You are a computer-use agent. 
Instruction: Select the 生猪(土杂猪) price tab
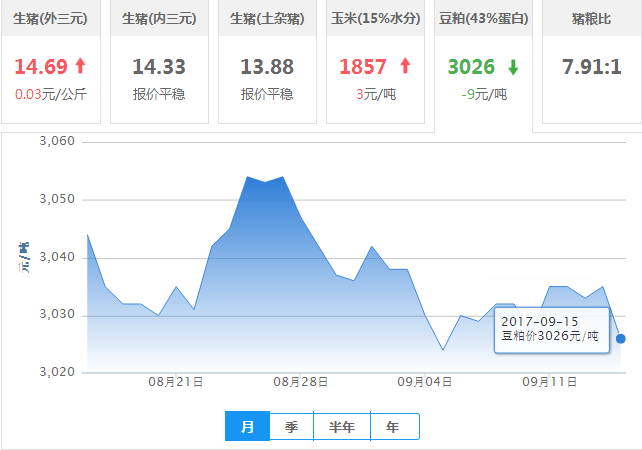coord(267,61)
